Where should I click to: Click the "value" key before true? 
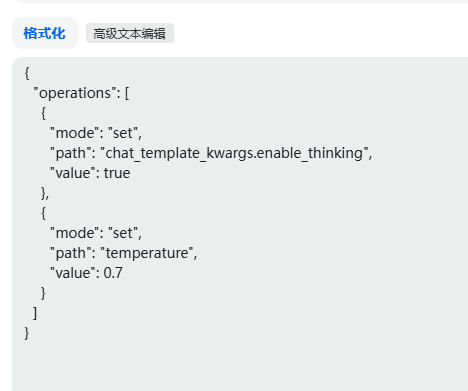tap(72, 173)
